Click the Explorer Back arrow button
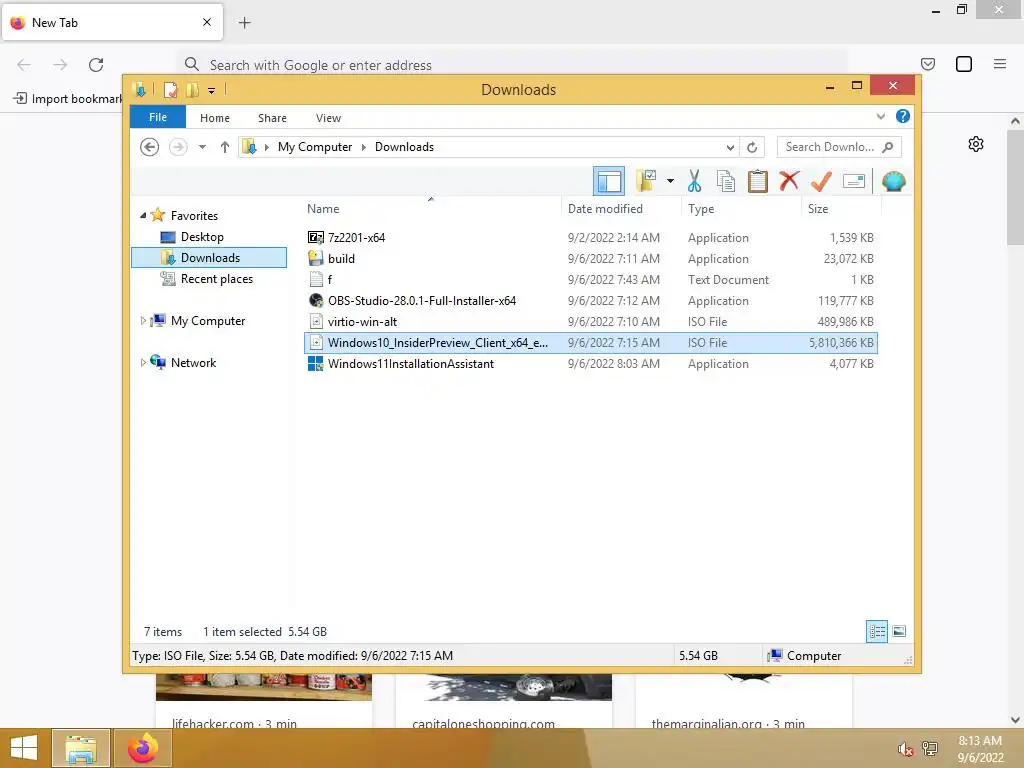This screenshot has height=768, width=1024. pos(150,147)
